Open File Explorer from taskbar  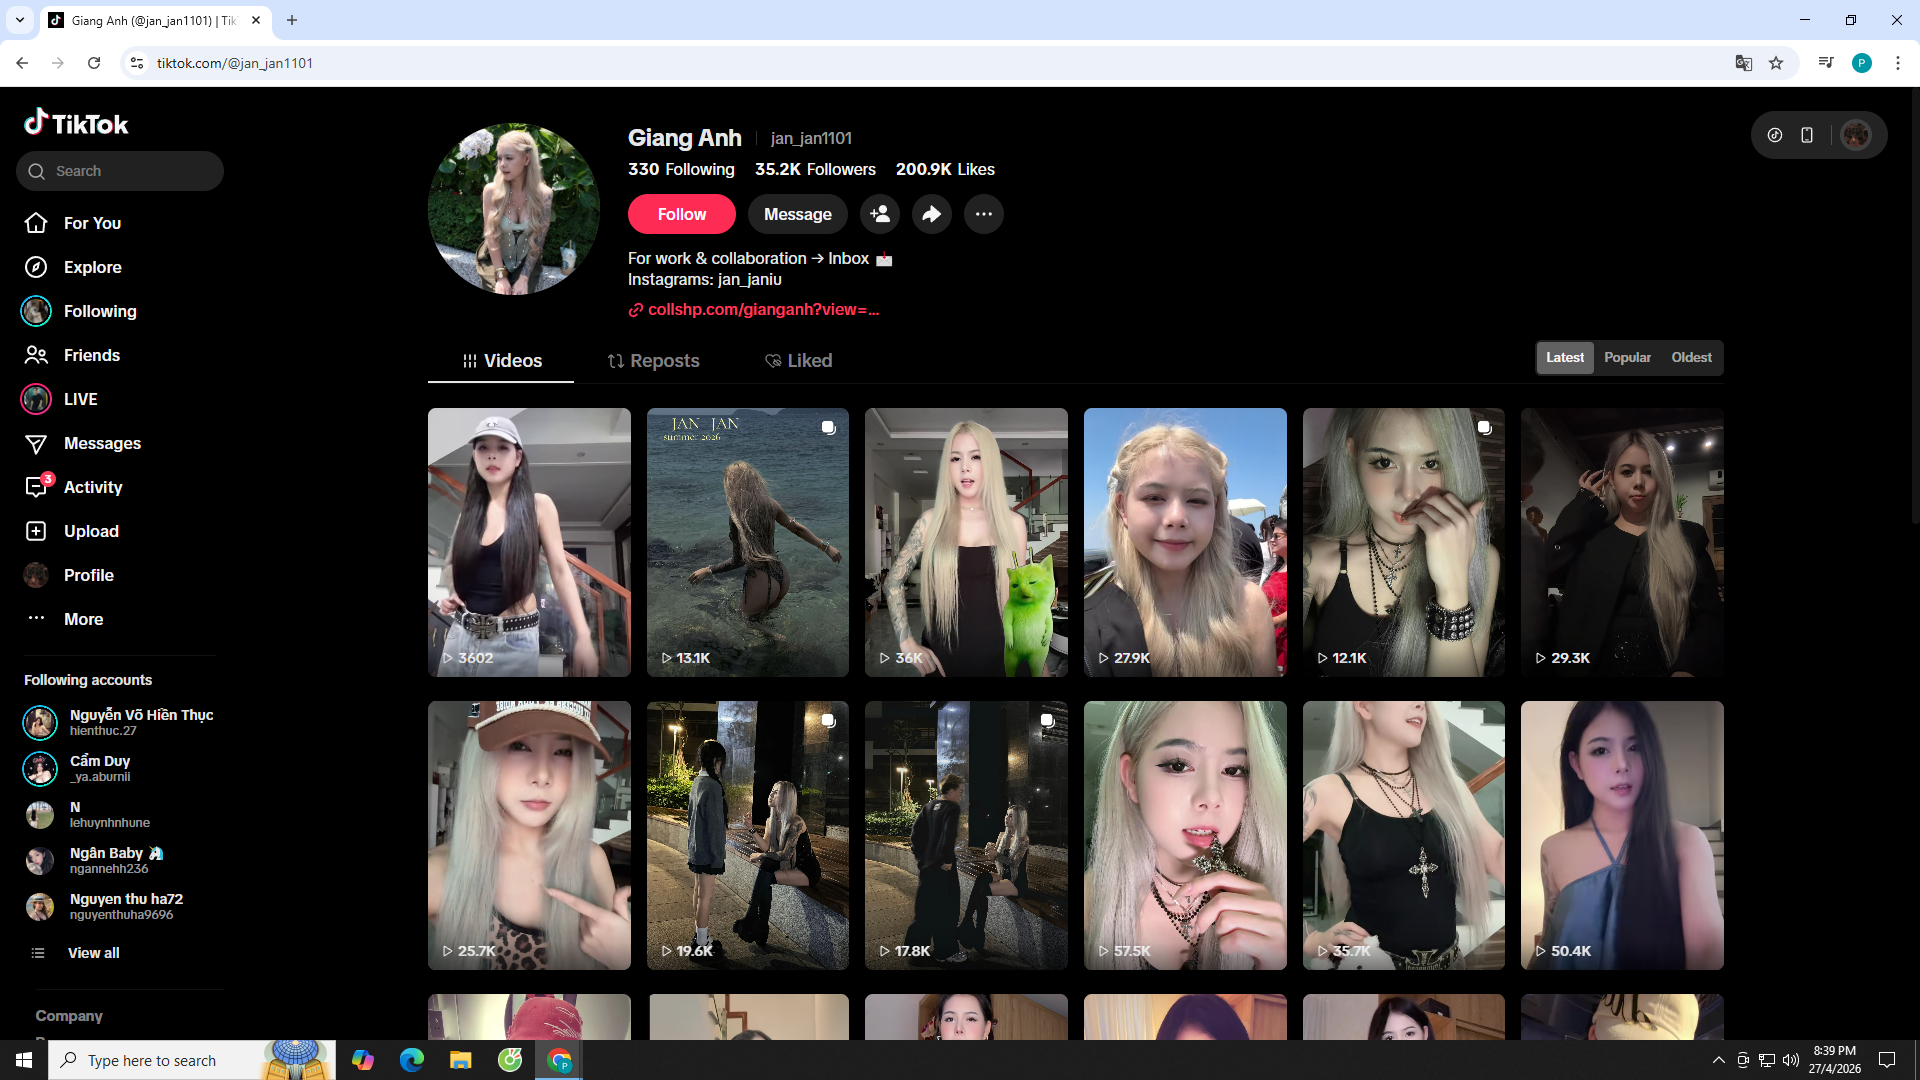point(460,1060)
